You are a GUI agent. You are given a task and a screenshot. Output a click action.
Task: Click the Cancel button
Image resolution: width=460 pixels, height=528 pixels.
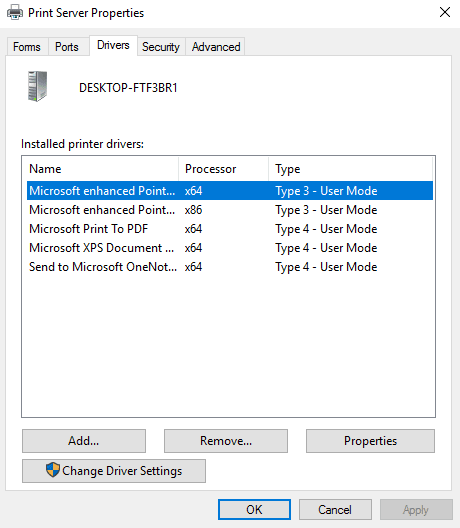(335, 509)
